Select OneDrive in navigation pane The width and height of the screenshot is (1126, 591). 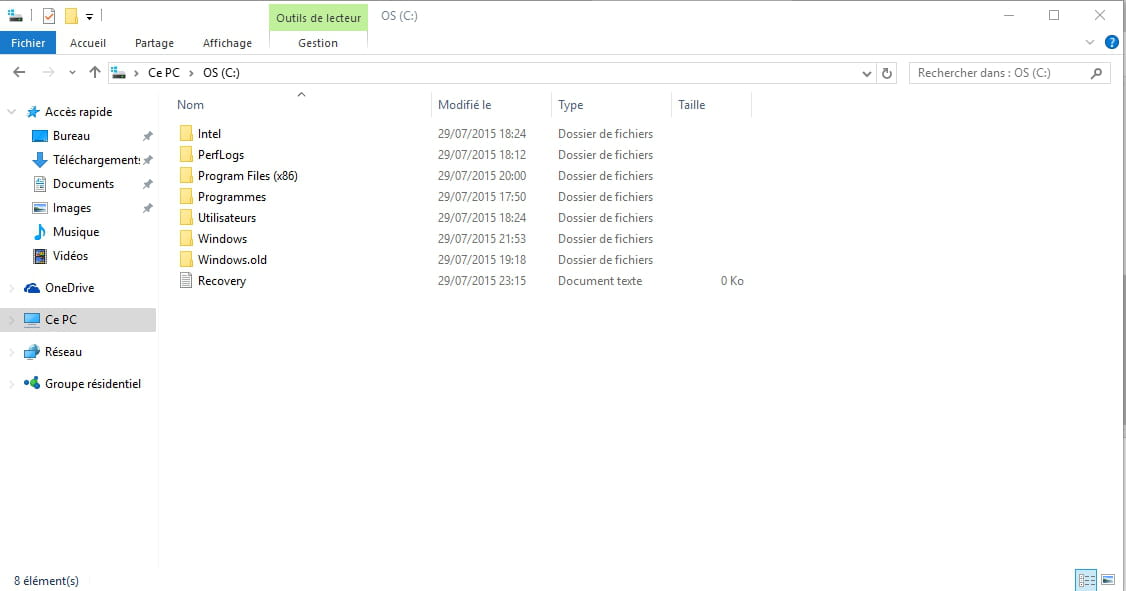click(69, 288)
